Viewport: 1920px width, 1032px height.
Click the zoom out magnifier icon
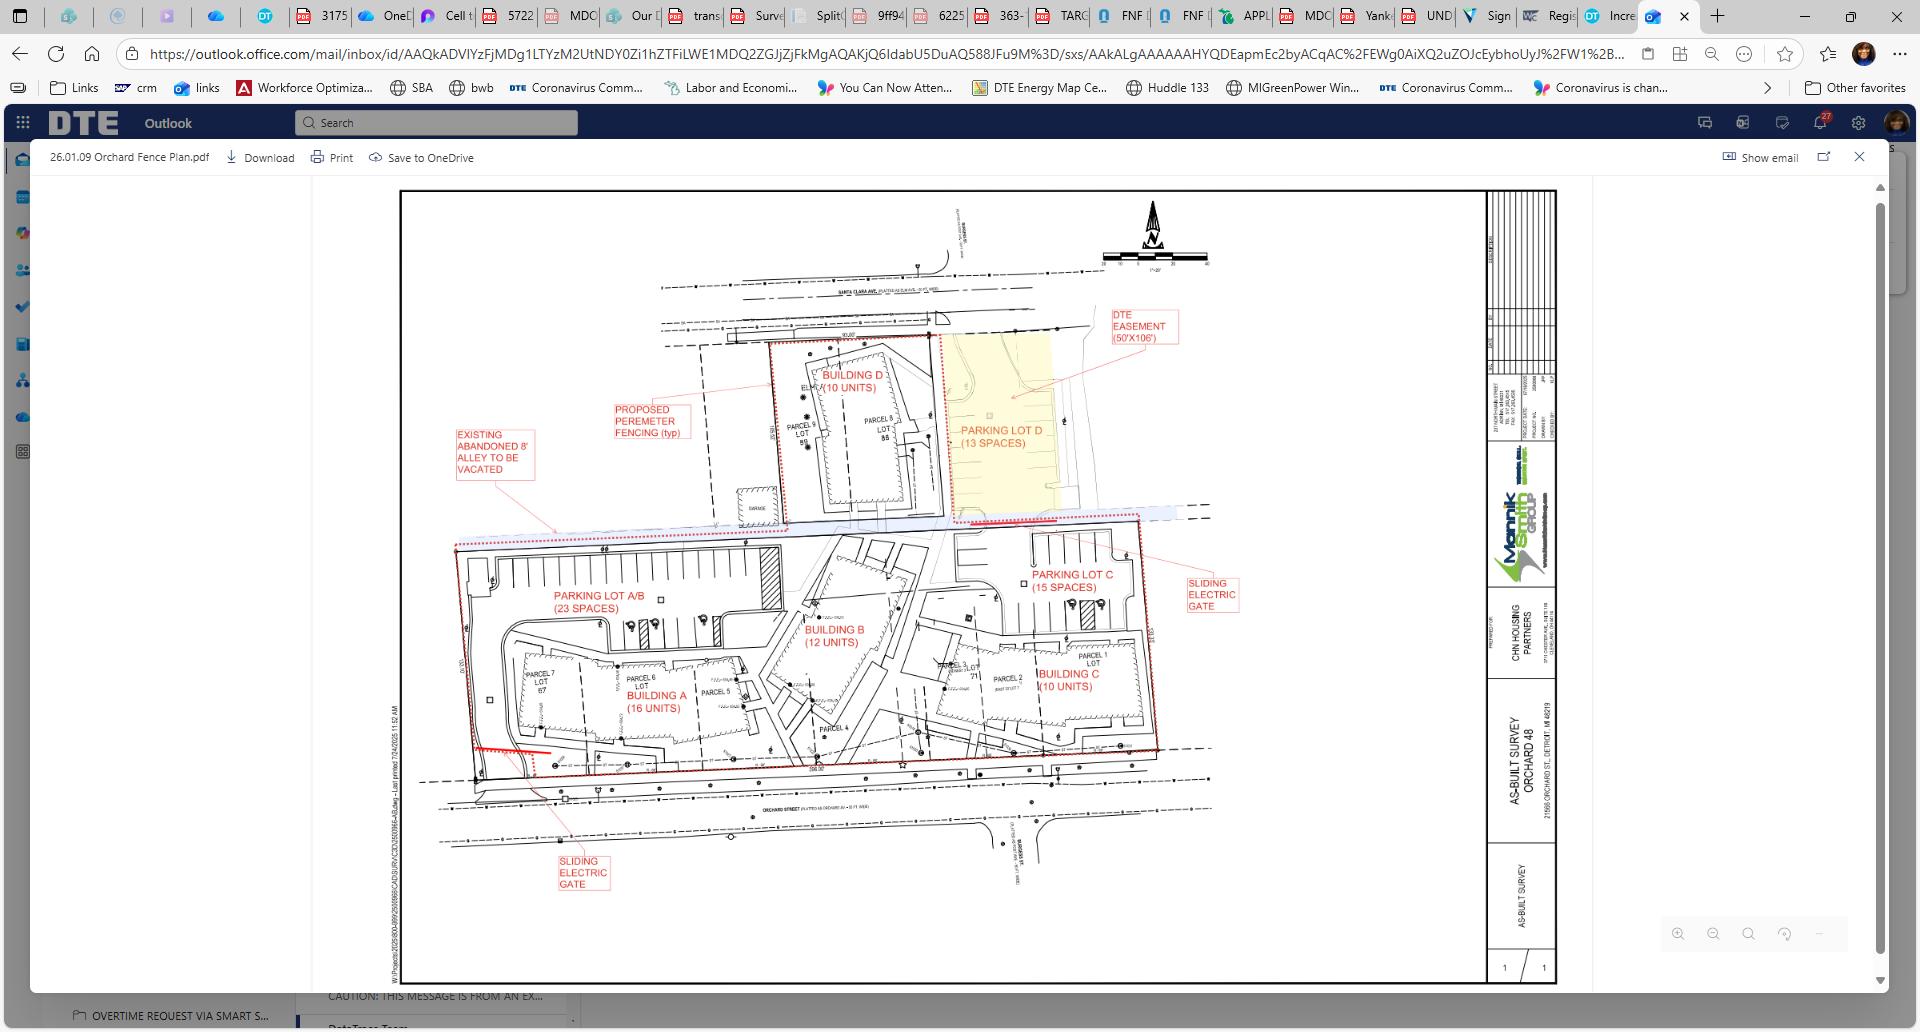coord(1713,934)
